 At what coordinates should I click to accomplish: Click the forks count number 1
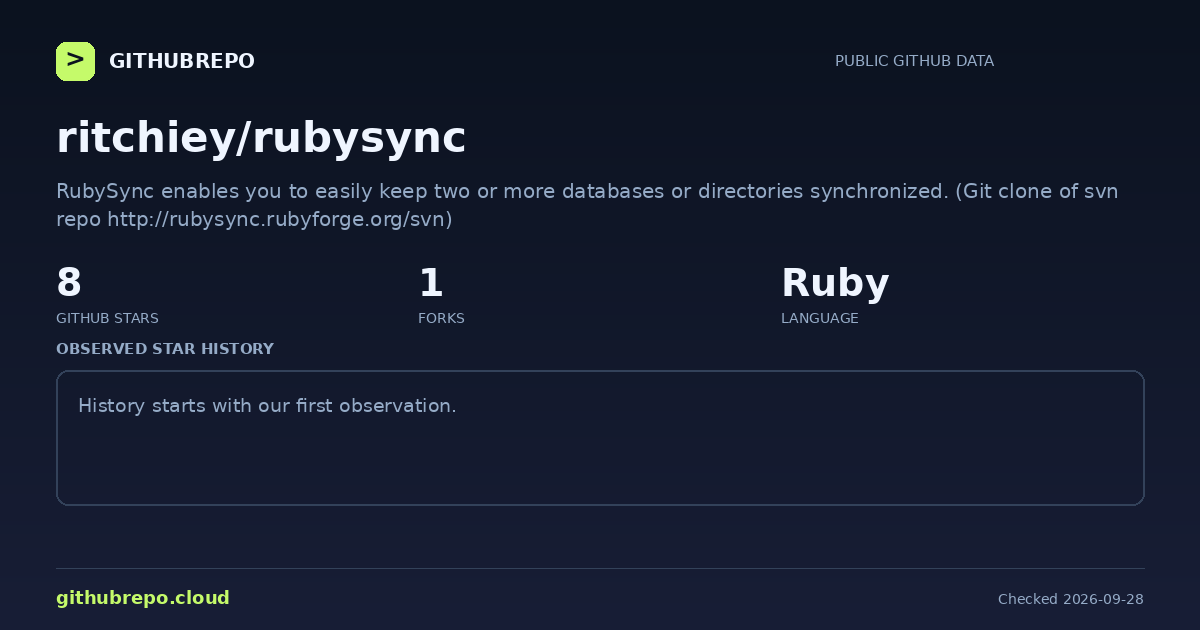coord(430,283)
